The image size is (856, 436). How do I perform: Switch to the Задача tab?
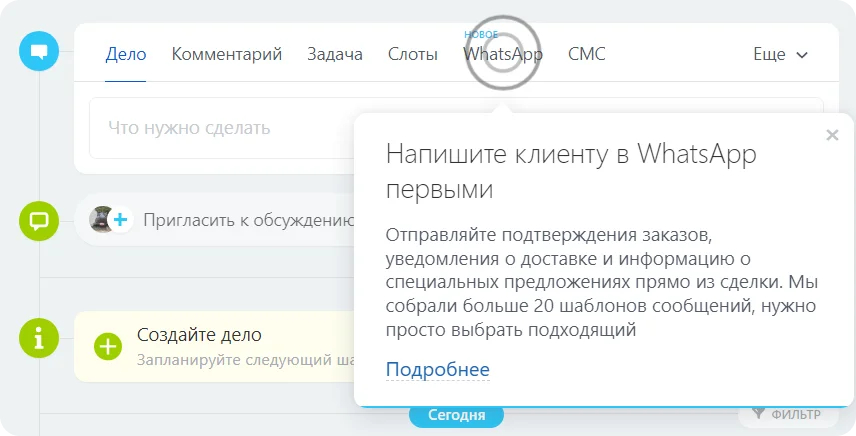[x=335, y=54]
